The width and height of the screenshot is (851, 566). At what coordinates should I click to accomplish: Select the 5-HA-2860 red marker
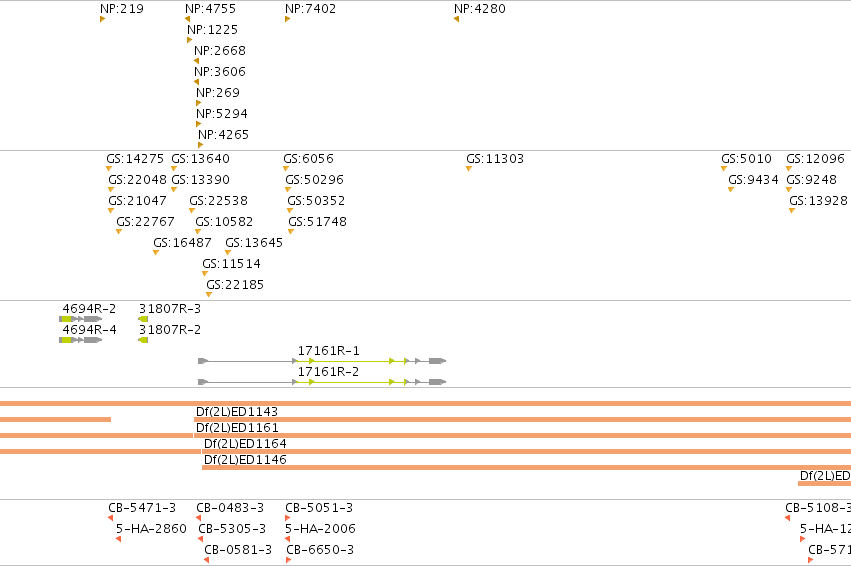coord(118,539)
